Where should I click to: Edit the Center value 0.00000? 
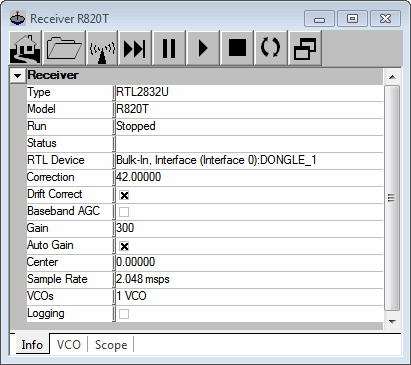click(249, 262)
